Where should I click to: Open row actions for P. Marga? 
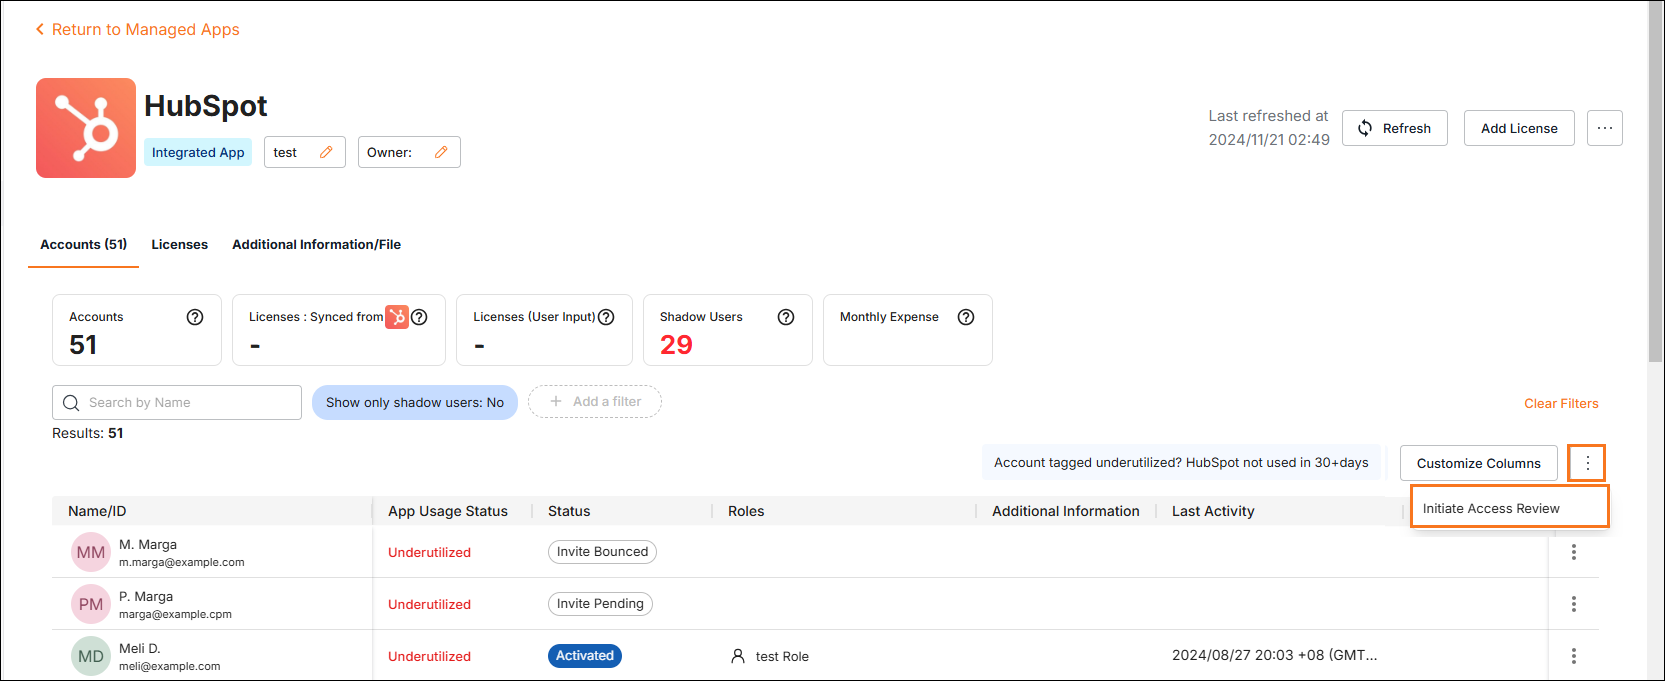click(1574, 604)
